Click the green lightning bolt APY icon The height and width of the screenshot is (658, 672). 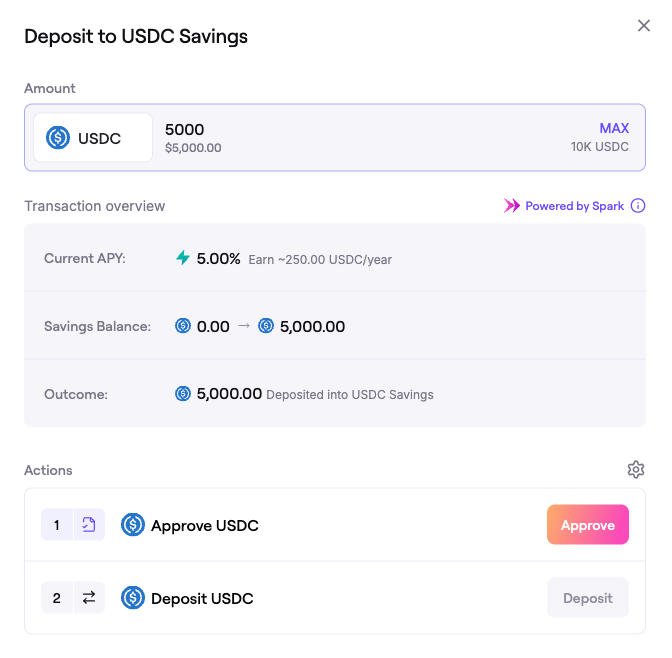(183, 258)
